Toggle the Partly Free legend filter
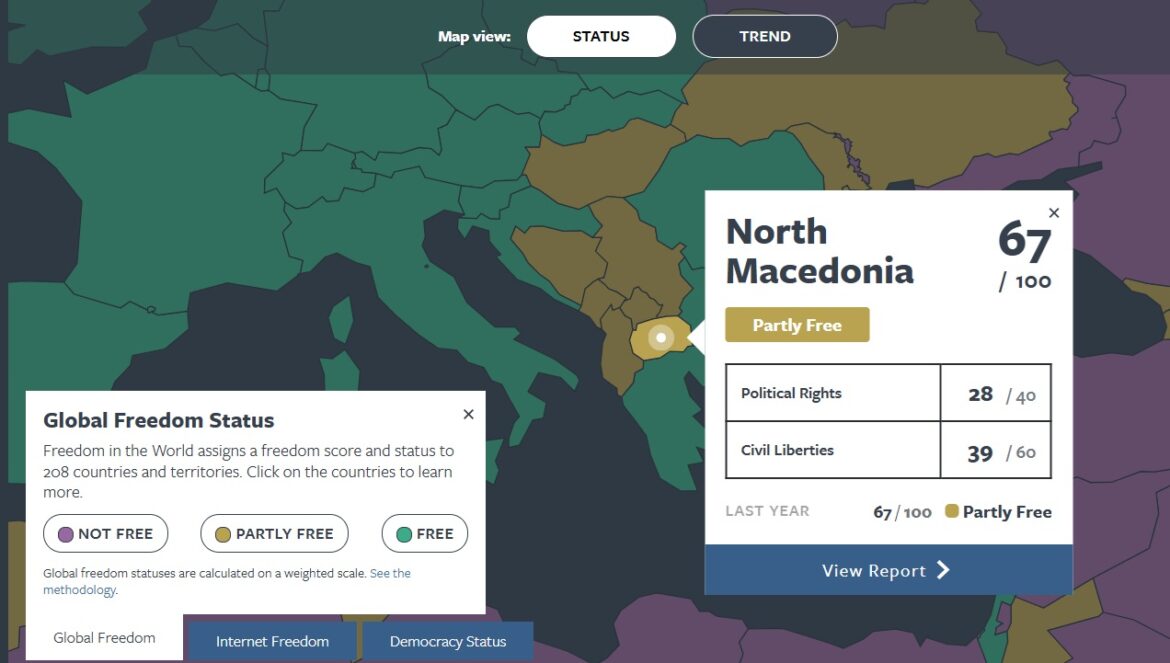Screen dimensions: 1170x663 (x=274, y=534)
